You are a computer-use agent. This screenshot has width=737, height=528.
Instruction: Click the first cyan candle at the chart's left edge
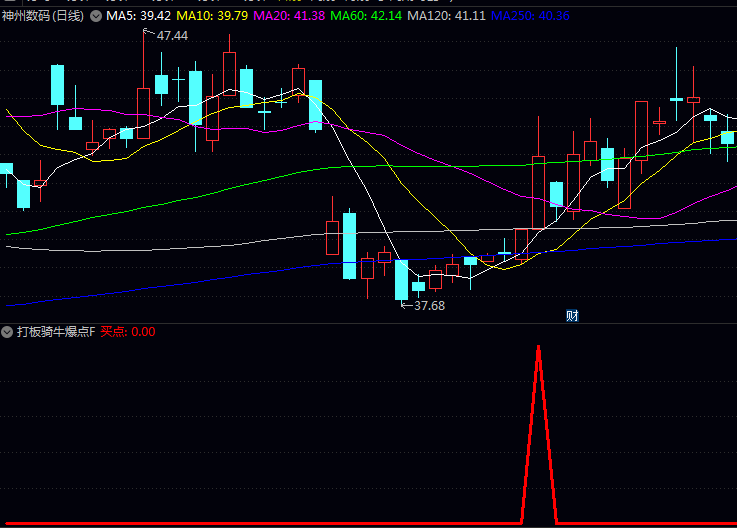click(x=6, y=169)
